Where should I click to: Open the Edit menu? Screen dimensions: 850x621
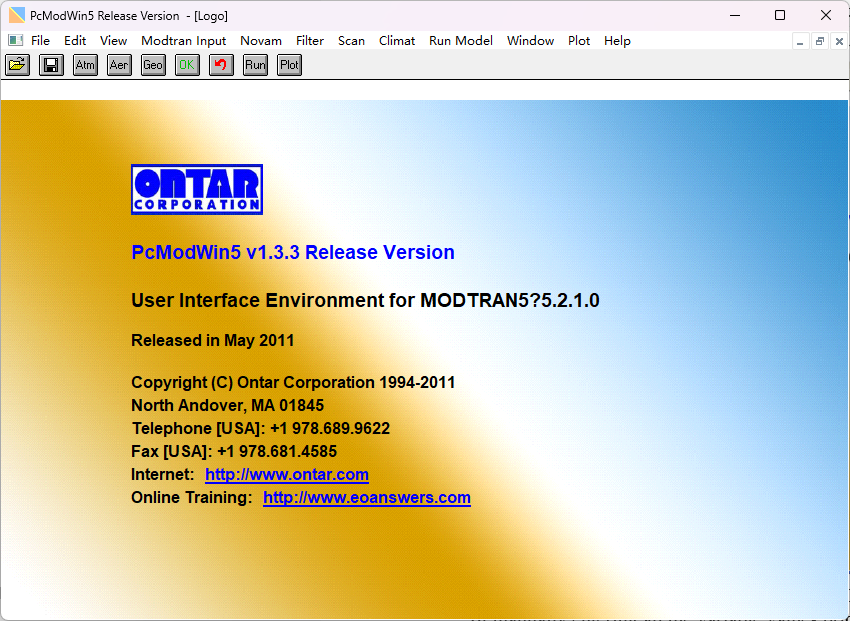coord(75,41)
